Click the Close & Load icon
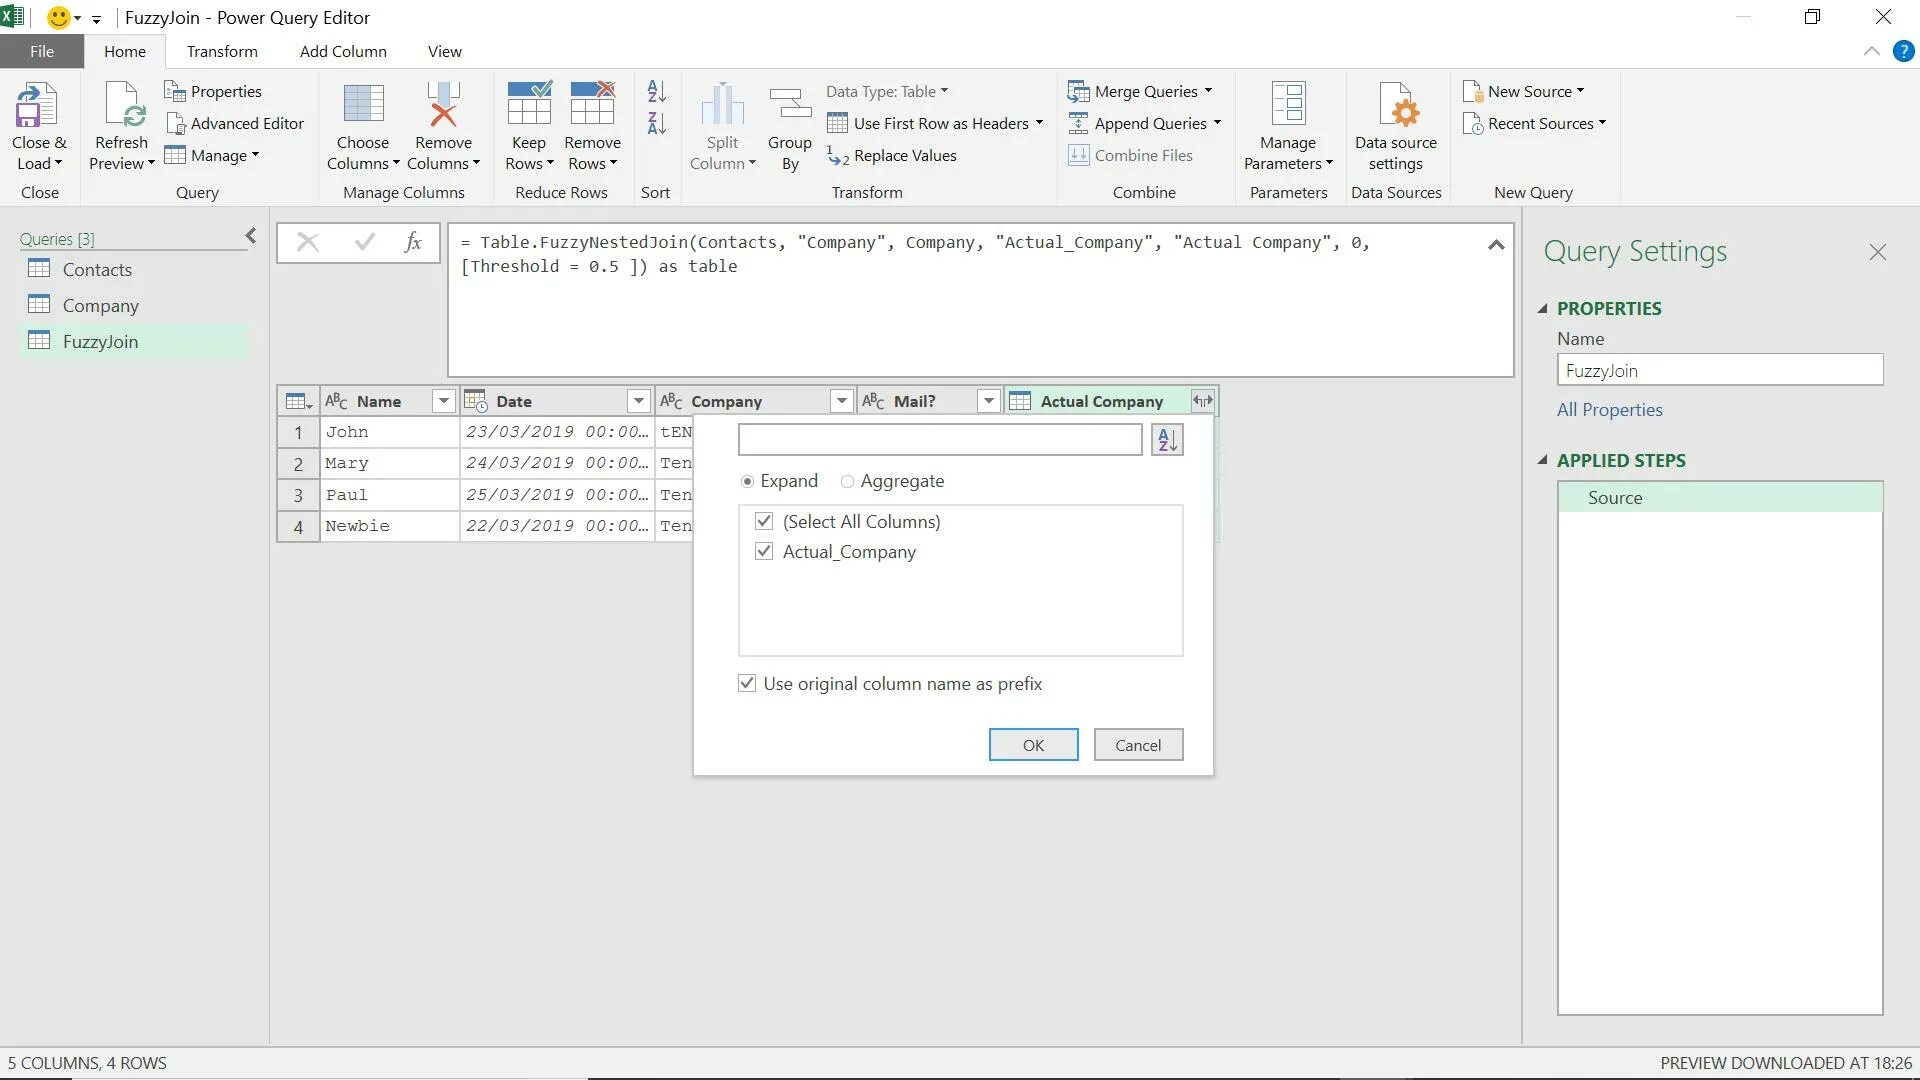 (x=37, y=106)
